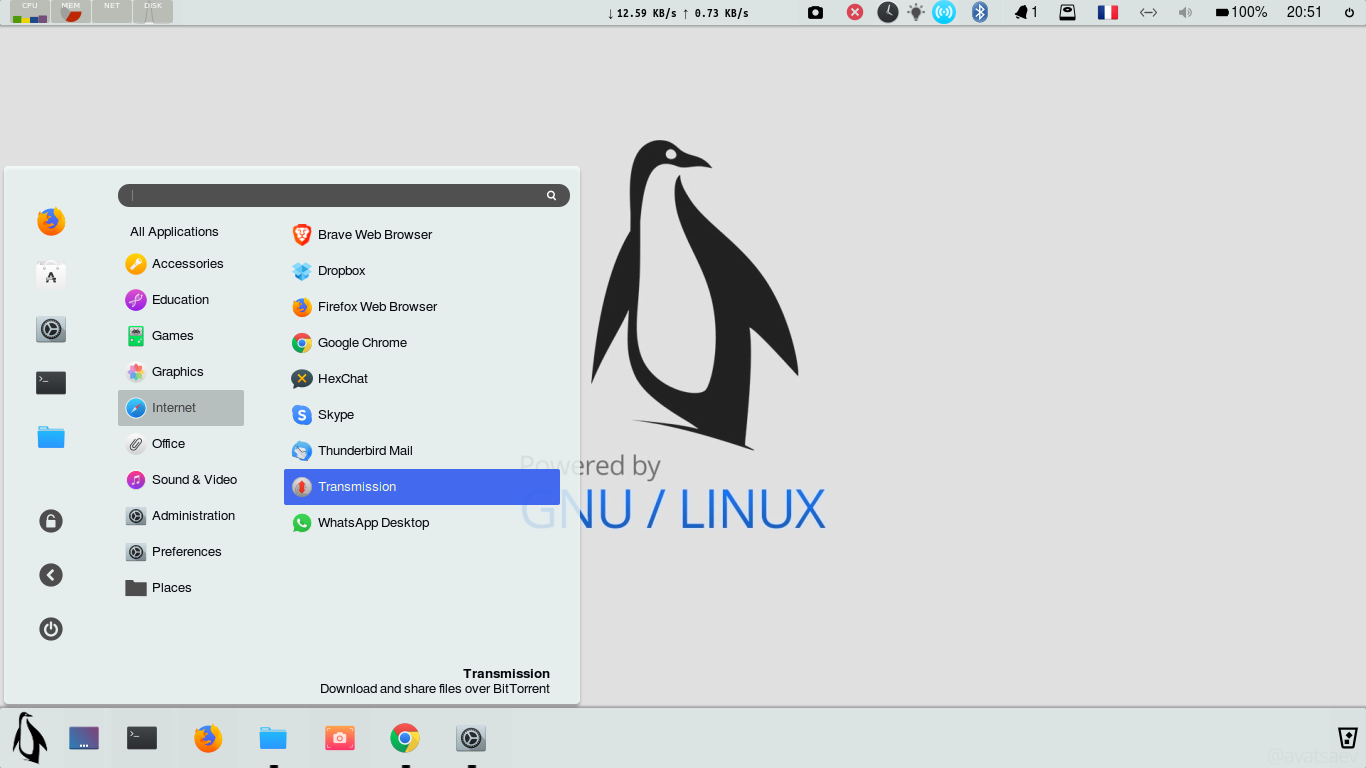Select the Graphics category
1366x768 pixels.
click(181, 372)
